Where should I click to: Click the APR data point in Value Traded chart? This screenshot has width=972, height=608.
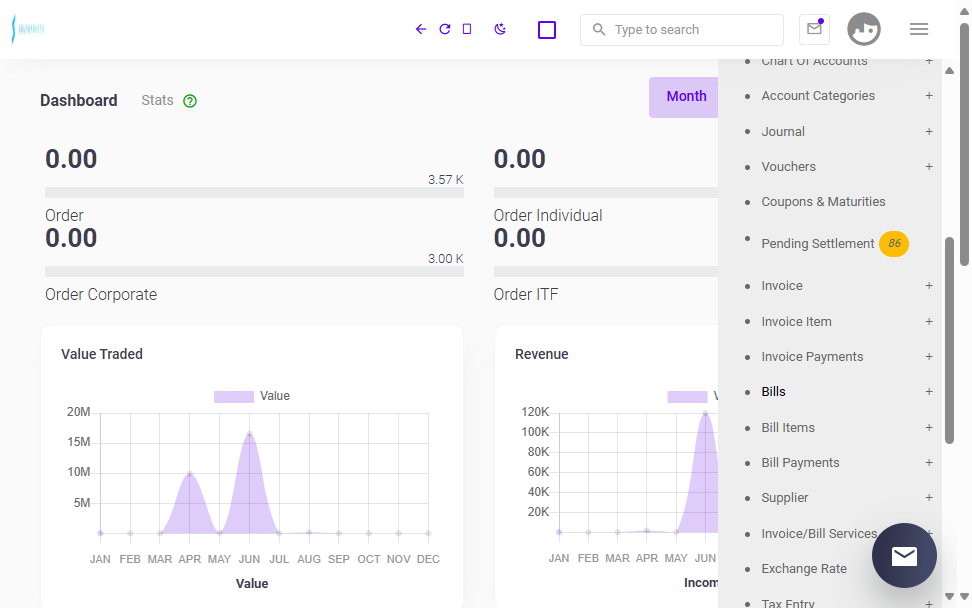(x=190, y=474)
